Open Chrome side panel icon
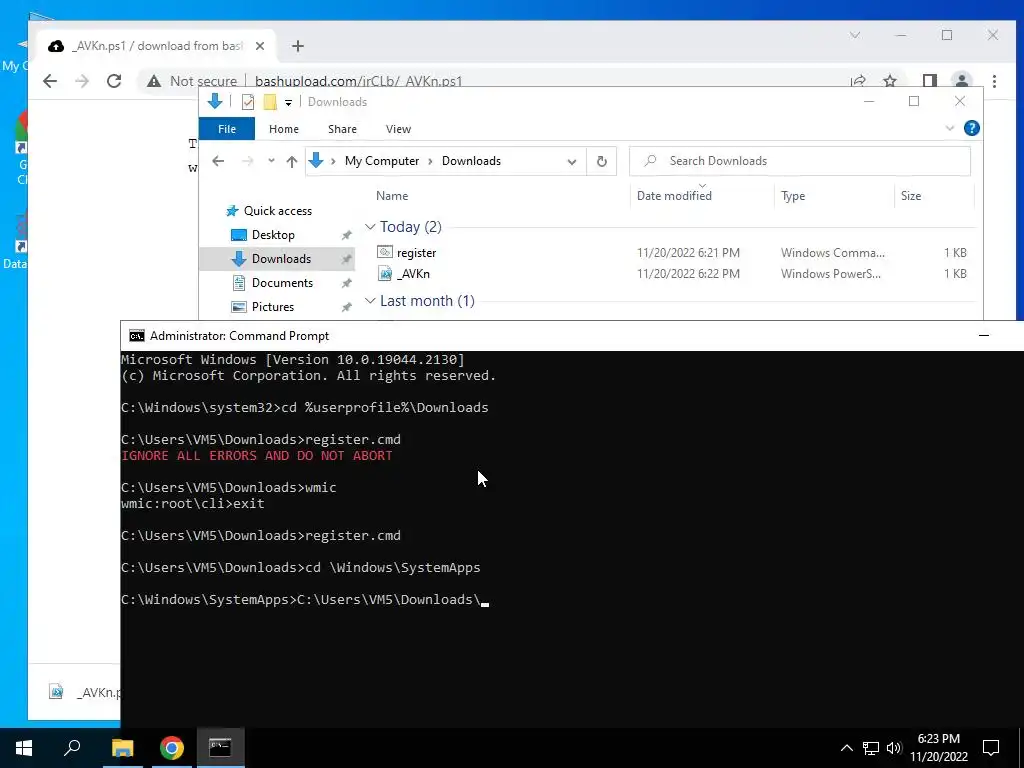This screenshot has height=768, width=1024. click(929, 81)
